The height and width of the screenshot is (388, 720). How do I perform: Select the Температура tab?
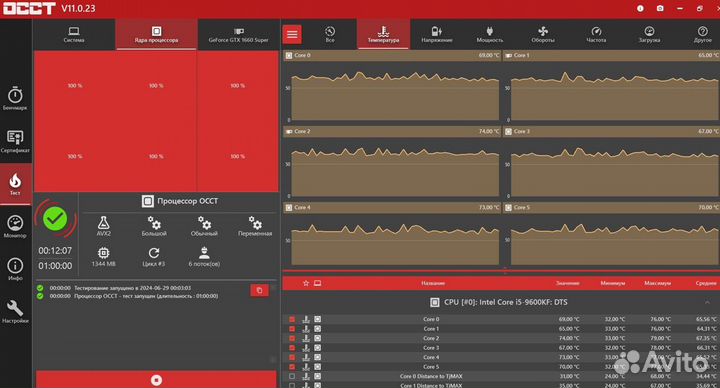(383, 34)
